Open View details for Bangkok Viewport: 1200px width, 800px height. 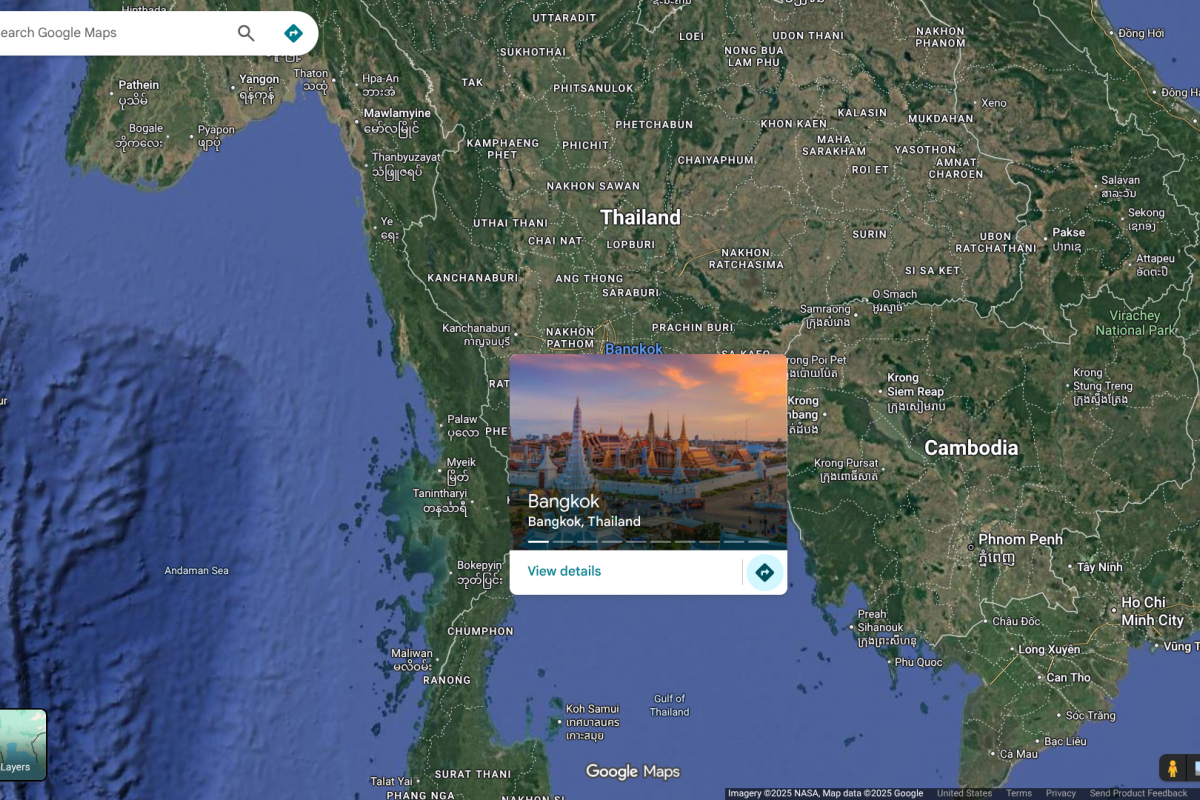pyautogui.click(x=564, y=571)
